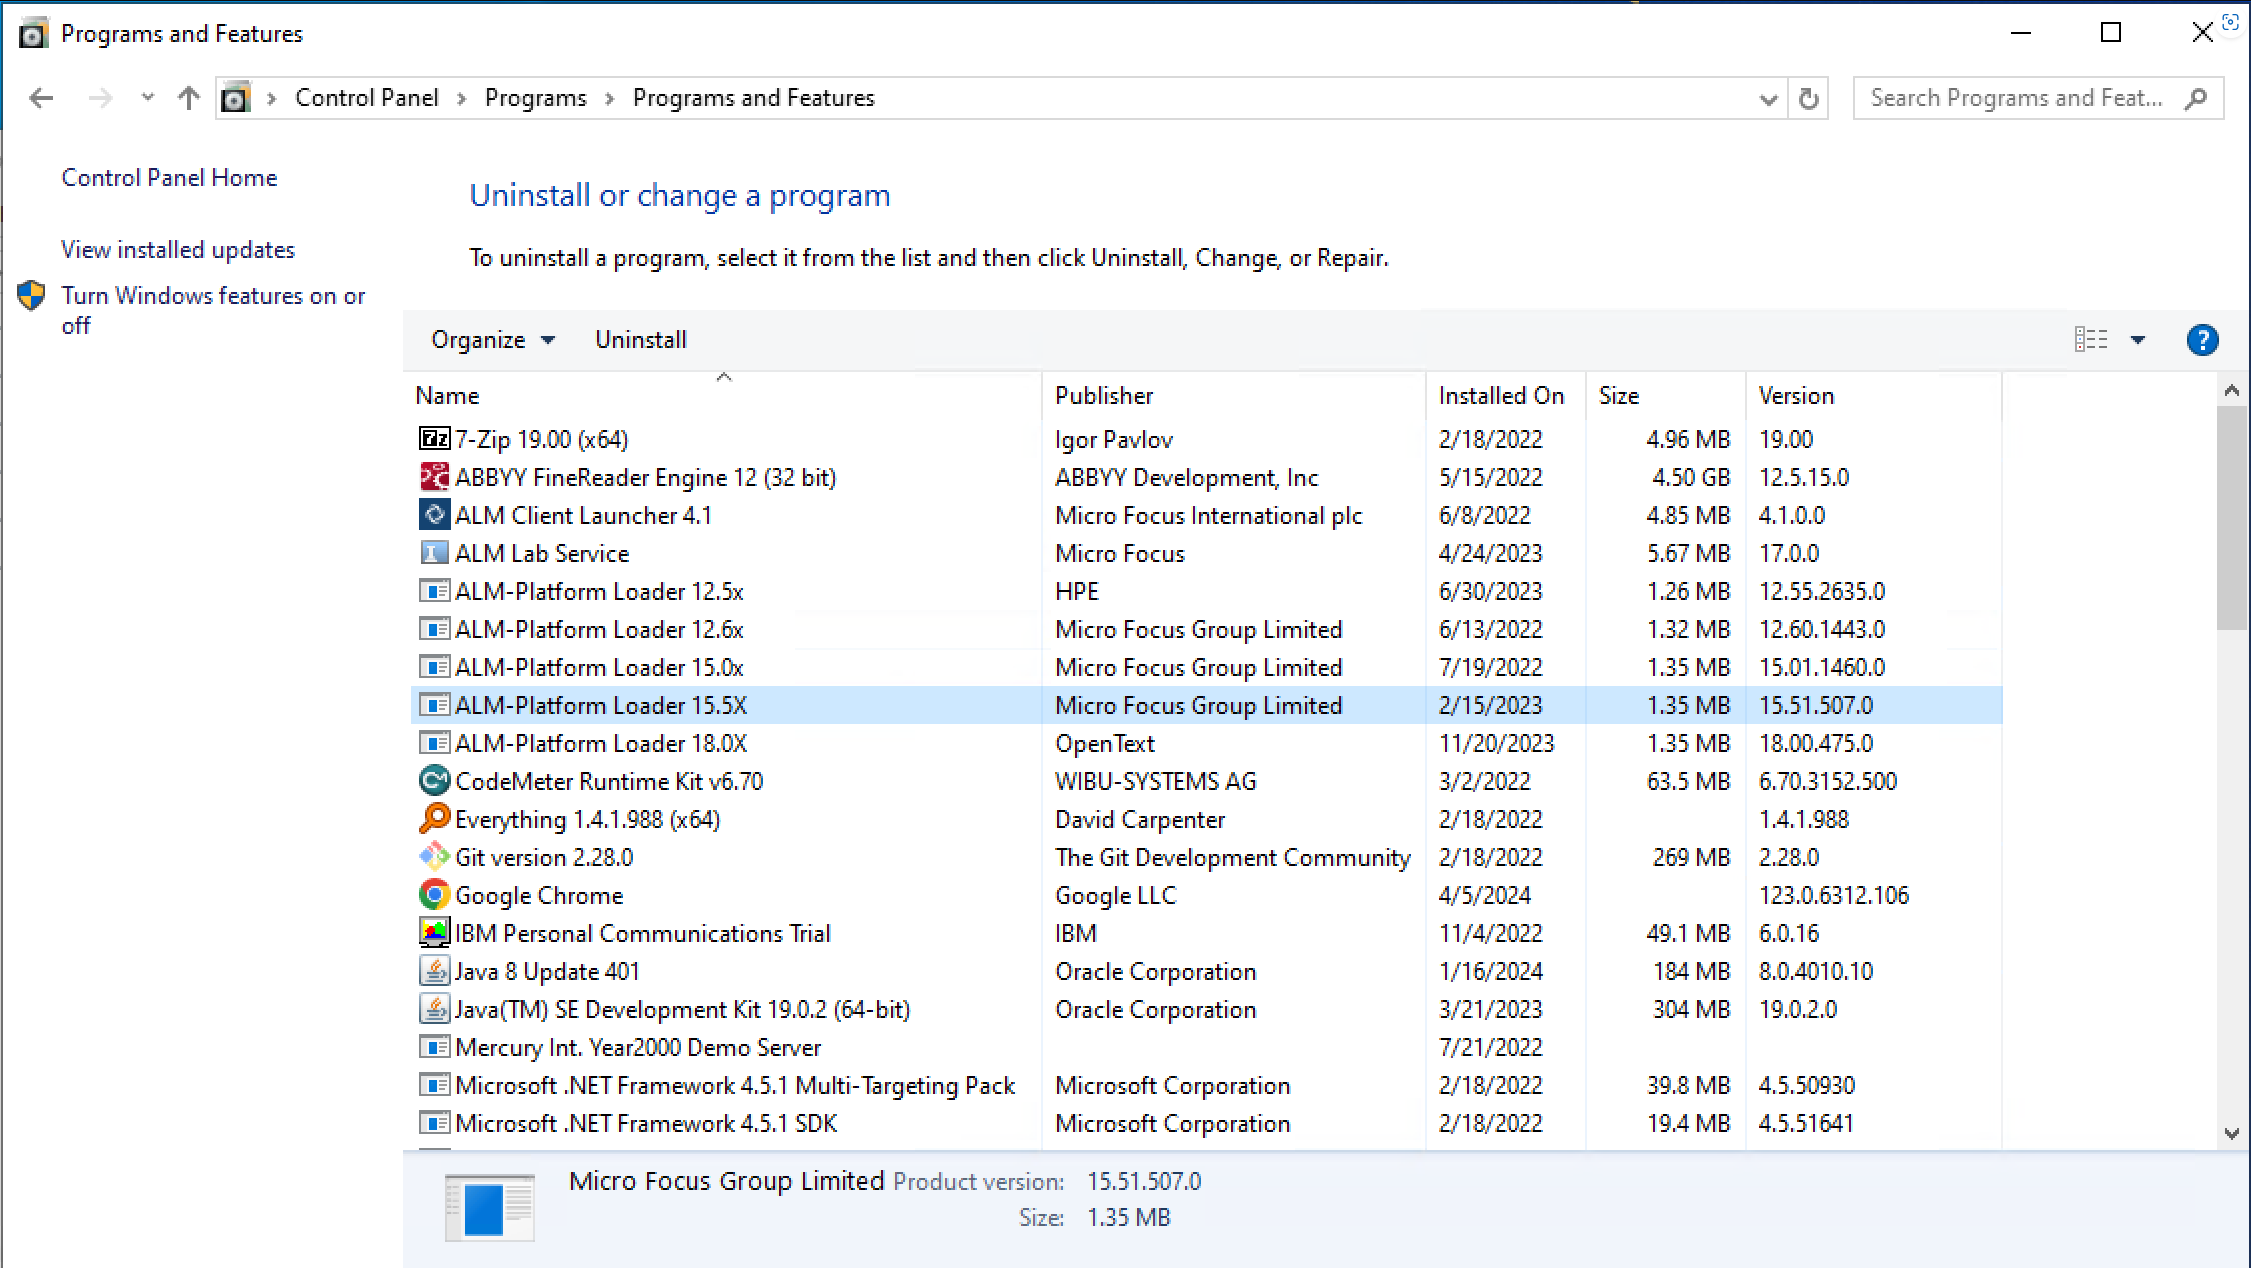The width and height of the screenshot is (2251, 1268).
Task: Click the blue help question mark icon
Action: point(2202,340)
